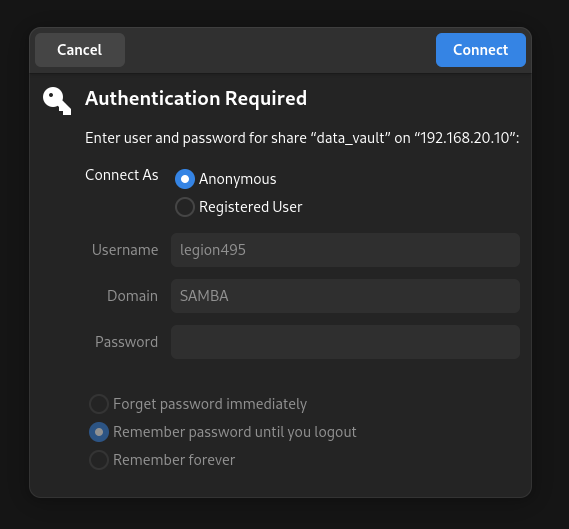Click the empty Password input field
This screenshot has height=529, width=569.
(x=345, y=342)
